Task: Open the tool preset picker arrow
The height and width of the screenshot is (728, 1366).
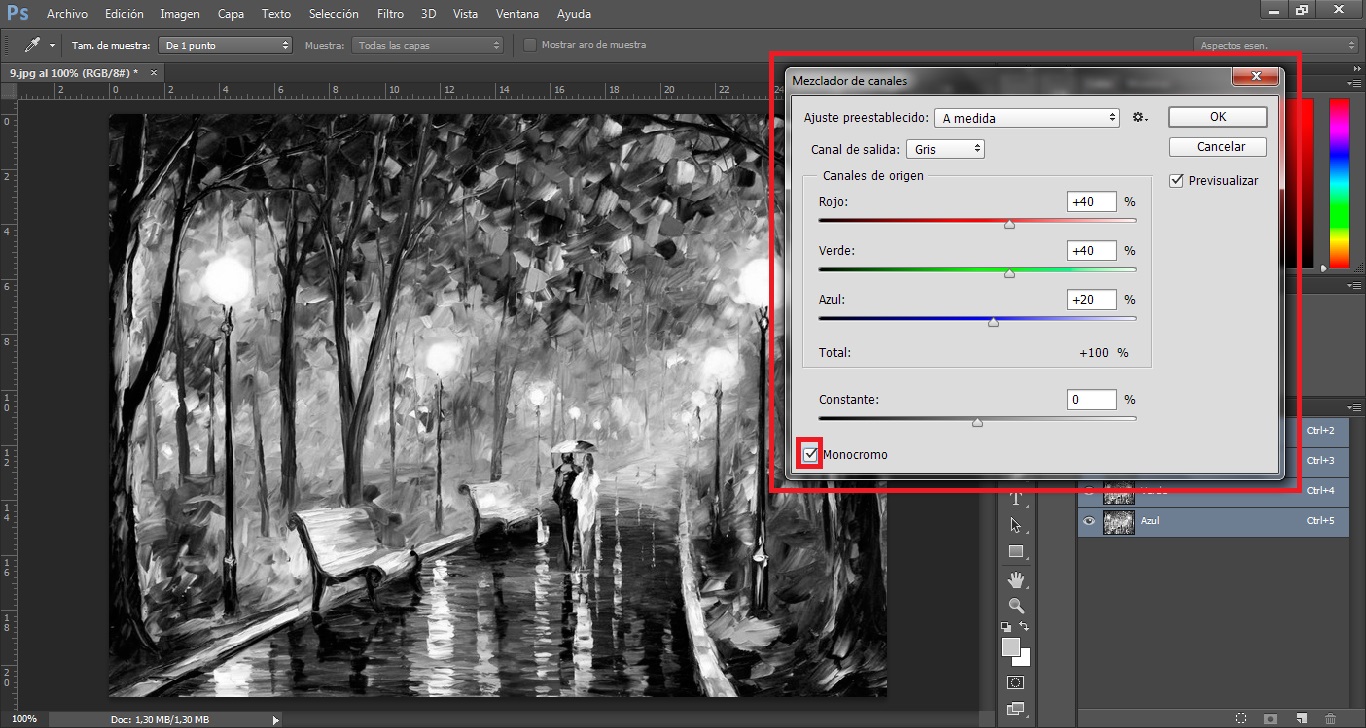Action: 52,46
